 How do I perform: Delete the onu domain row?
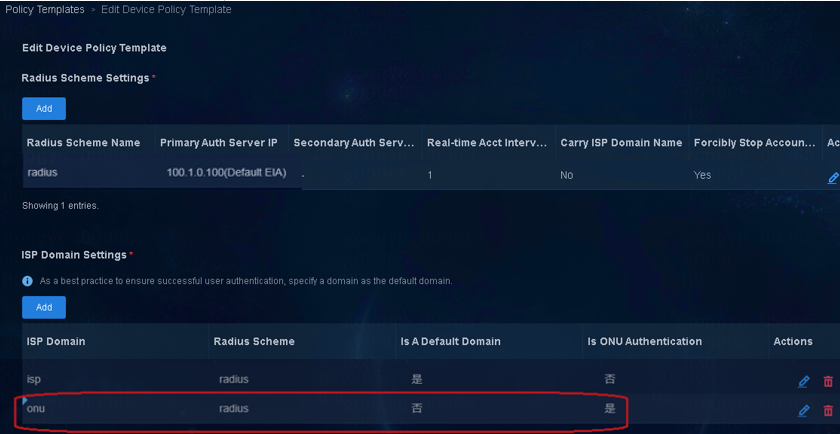tap(828, 410)
